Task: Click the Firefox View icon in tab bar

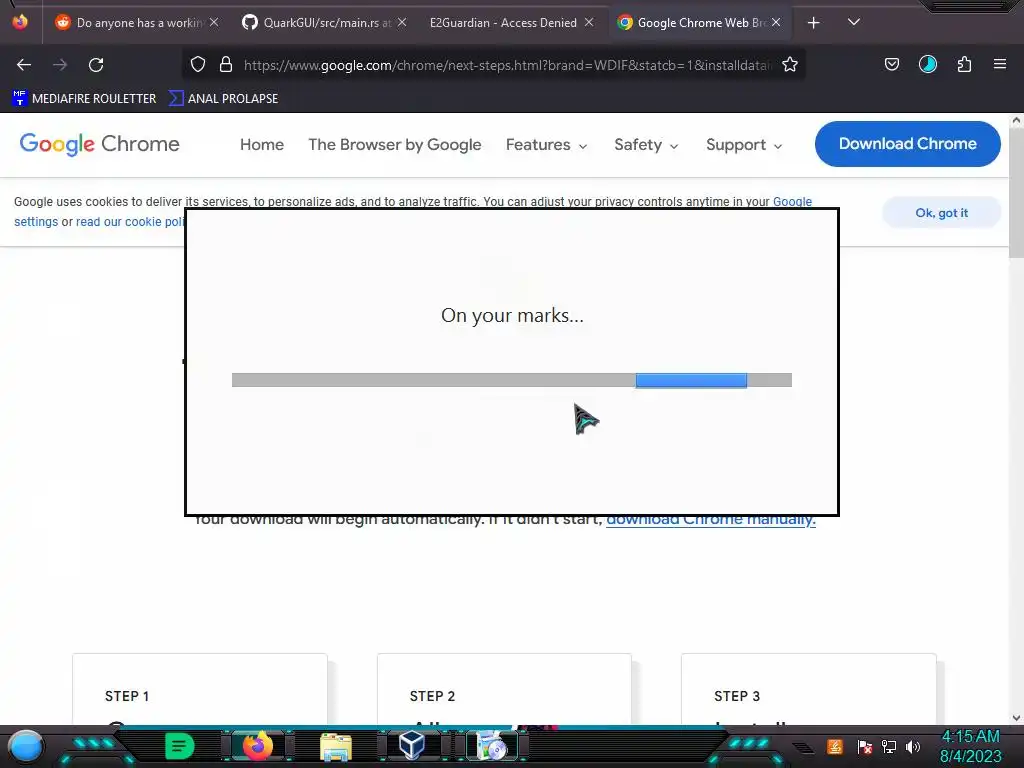Action: point(20,22)
